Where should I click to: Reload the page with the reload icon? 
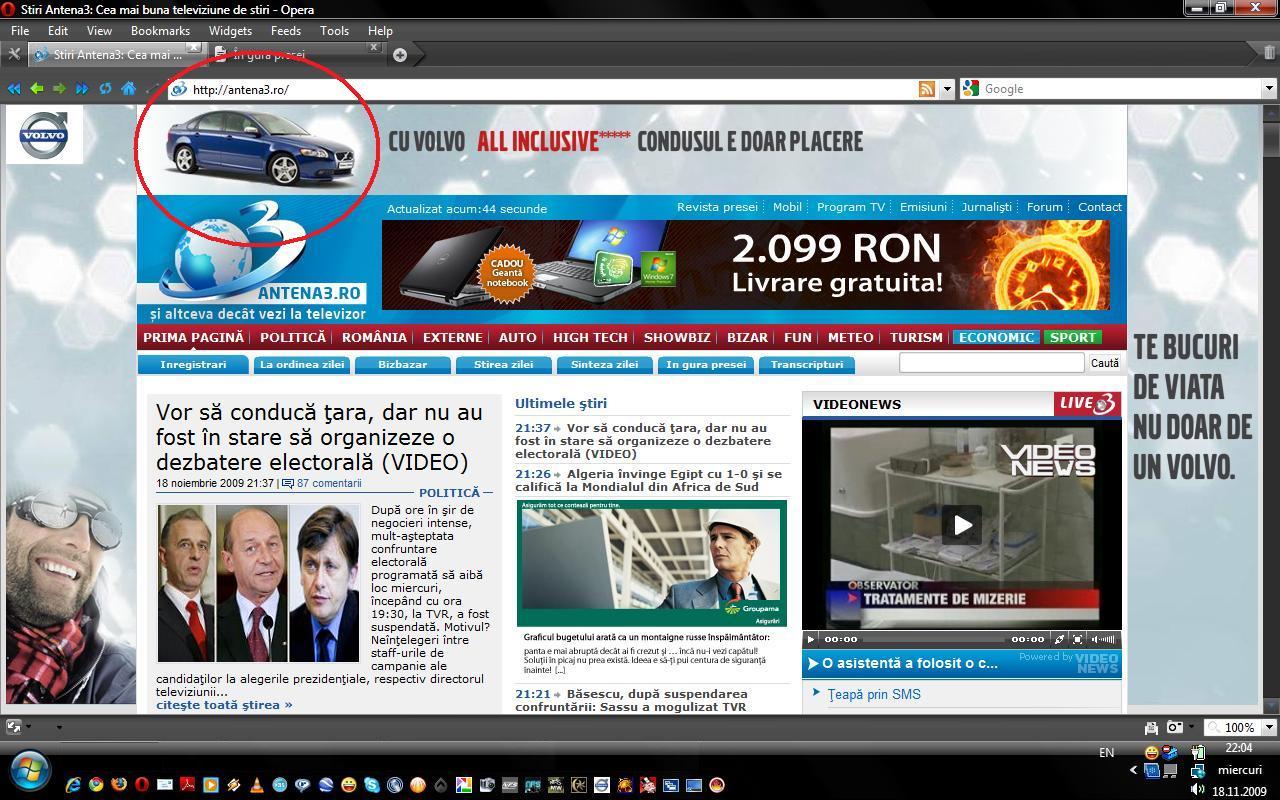(105, 89)
